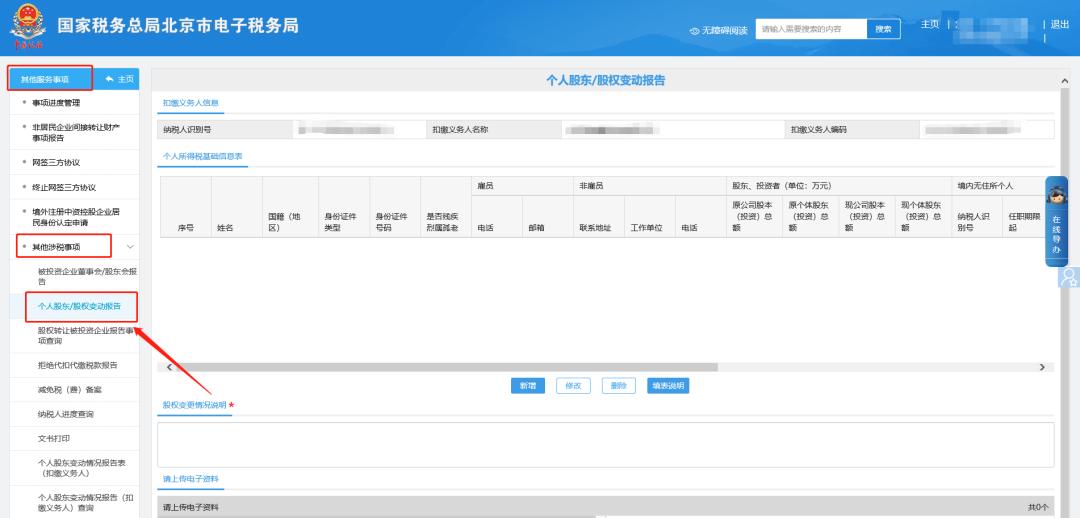The image size is (1080, 518).
Task: Click the 无障碍阅读 eye icon
Action: [695, 30]
